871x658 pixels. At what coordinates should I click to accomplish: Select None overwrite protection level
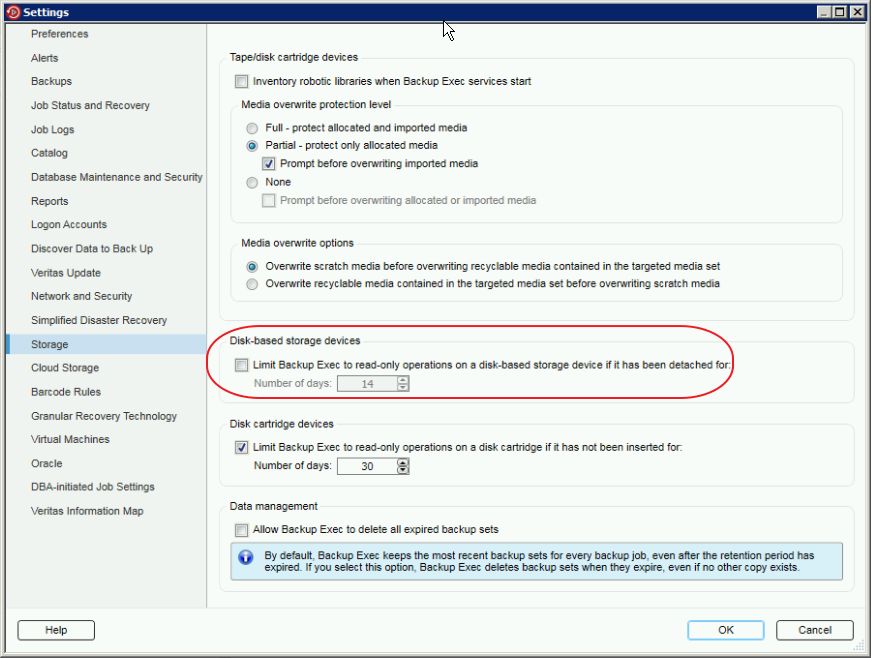tap(252, 182)
